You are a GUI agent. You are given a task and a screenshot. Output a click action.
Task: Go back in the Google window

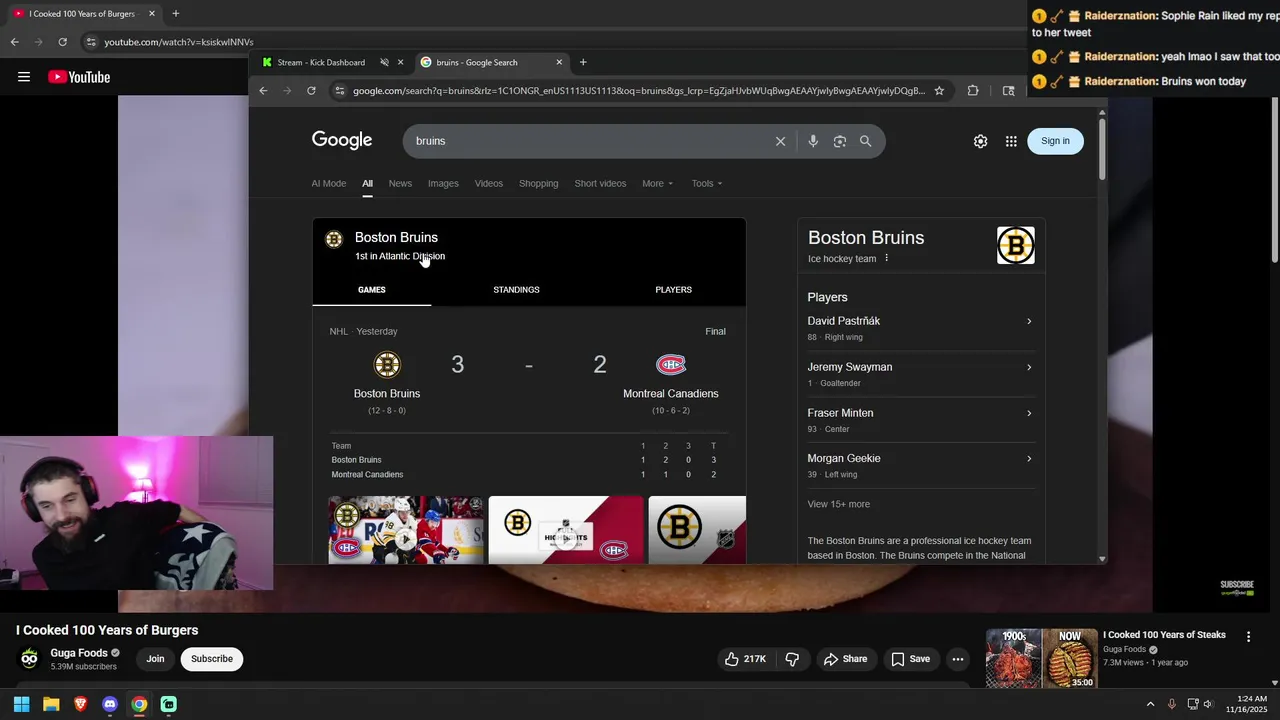pyautogui.click(x=263, y=91)
